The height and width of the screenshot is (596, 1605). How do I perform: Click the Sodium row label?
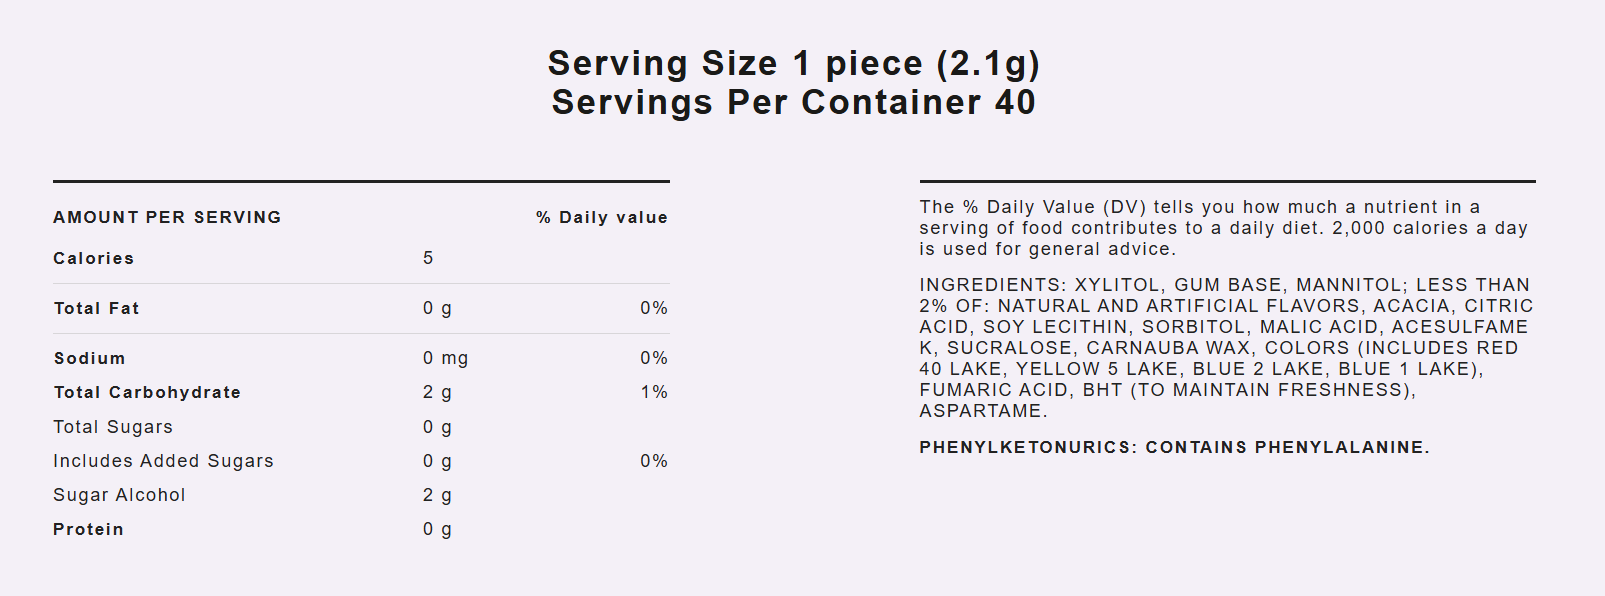(x=90, y=359)
